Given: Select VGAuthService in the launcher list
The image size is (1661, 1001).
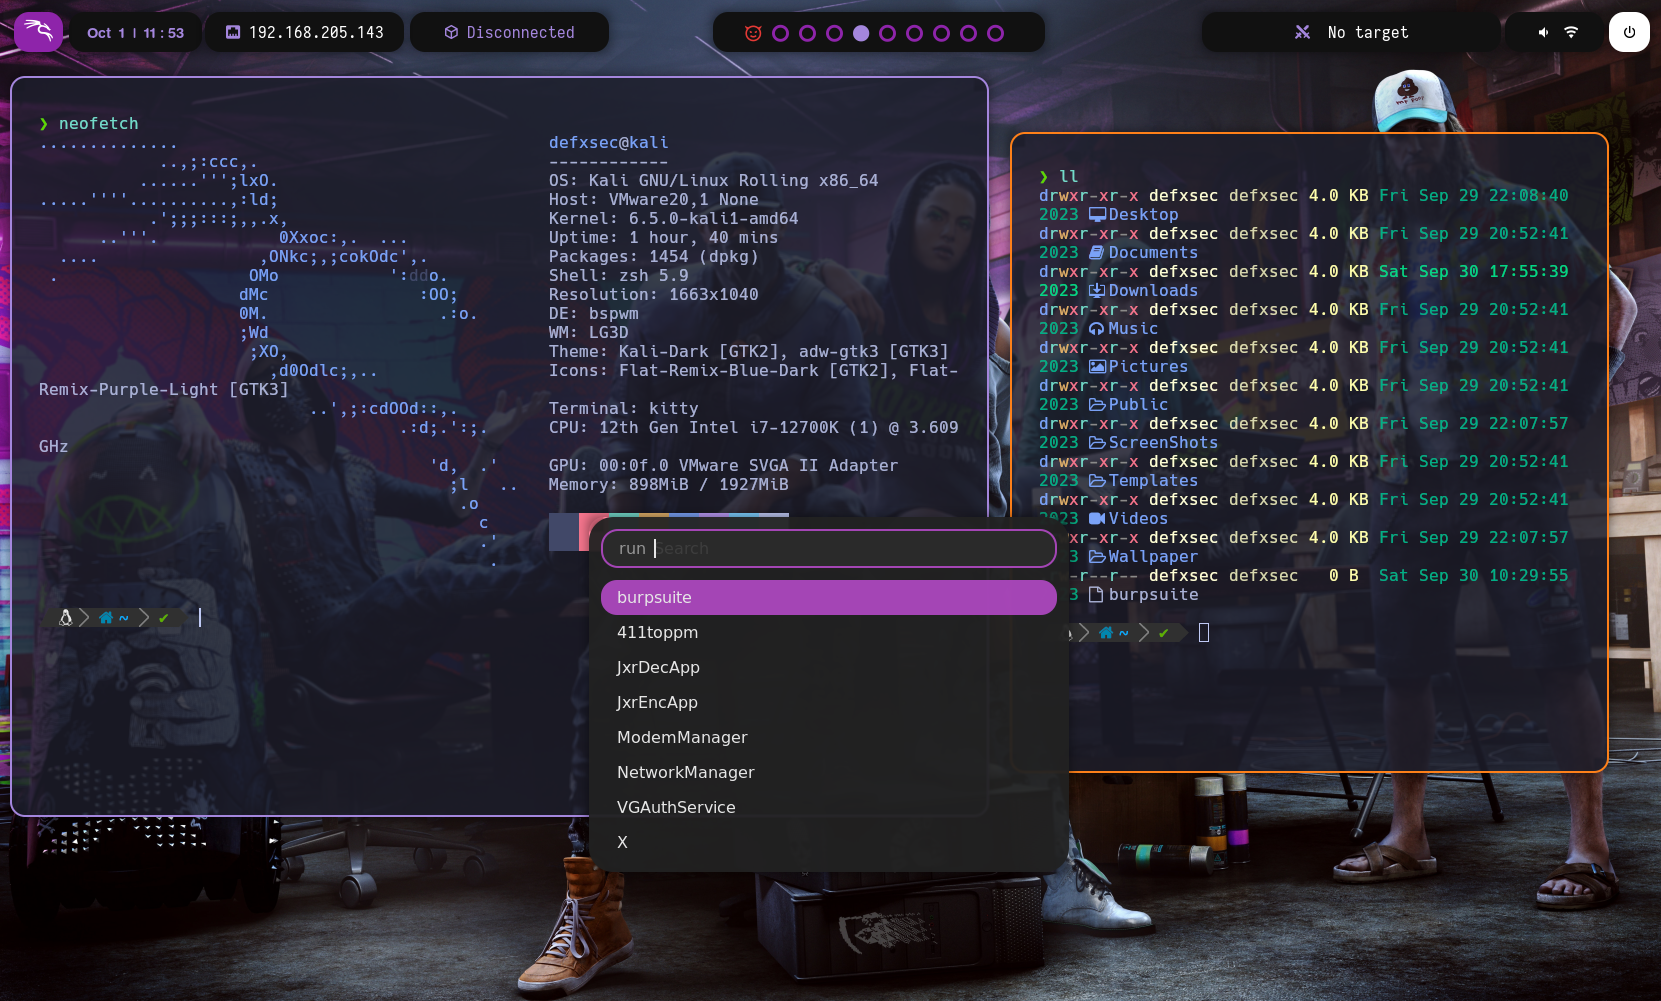Looking at the screenshot, I should (828, 807).
